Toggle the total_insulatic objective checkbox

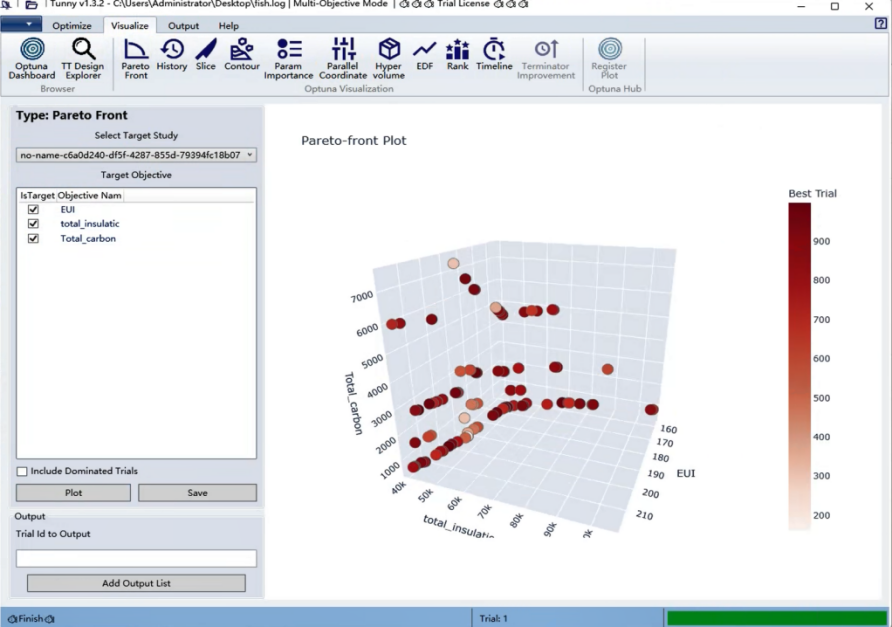pyautogui.click(x=33, y=224)
